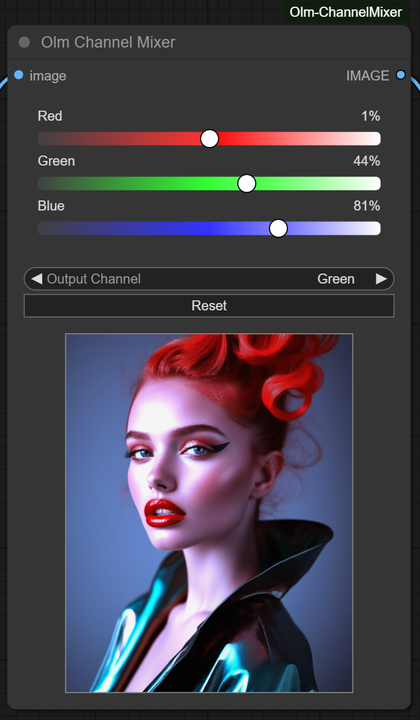
Task: Click the image input label
Action: (48, 76)
